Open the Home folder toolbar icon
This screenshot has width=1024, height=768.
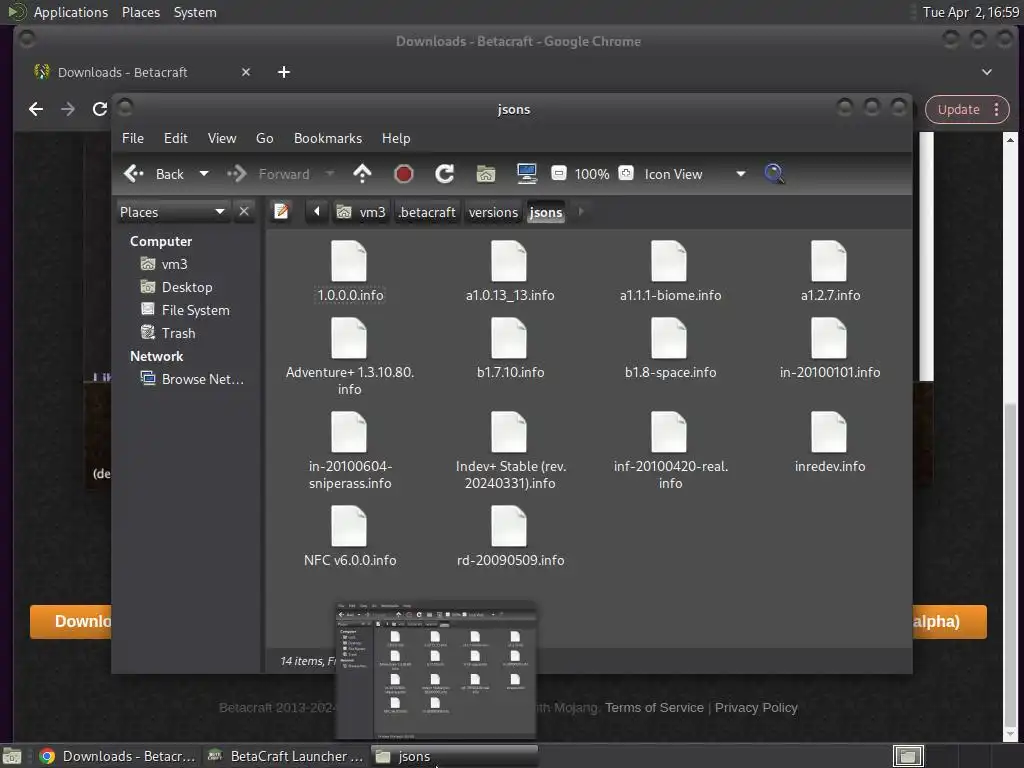(486, 174)
